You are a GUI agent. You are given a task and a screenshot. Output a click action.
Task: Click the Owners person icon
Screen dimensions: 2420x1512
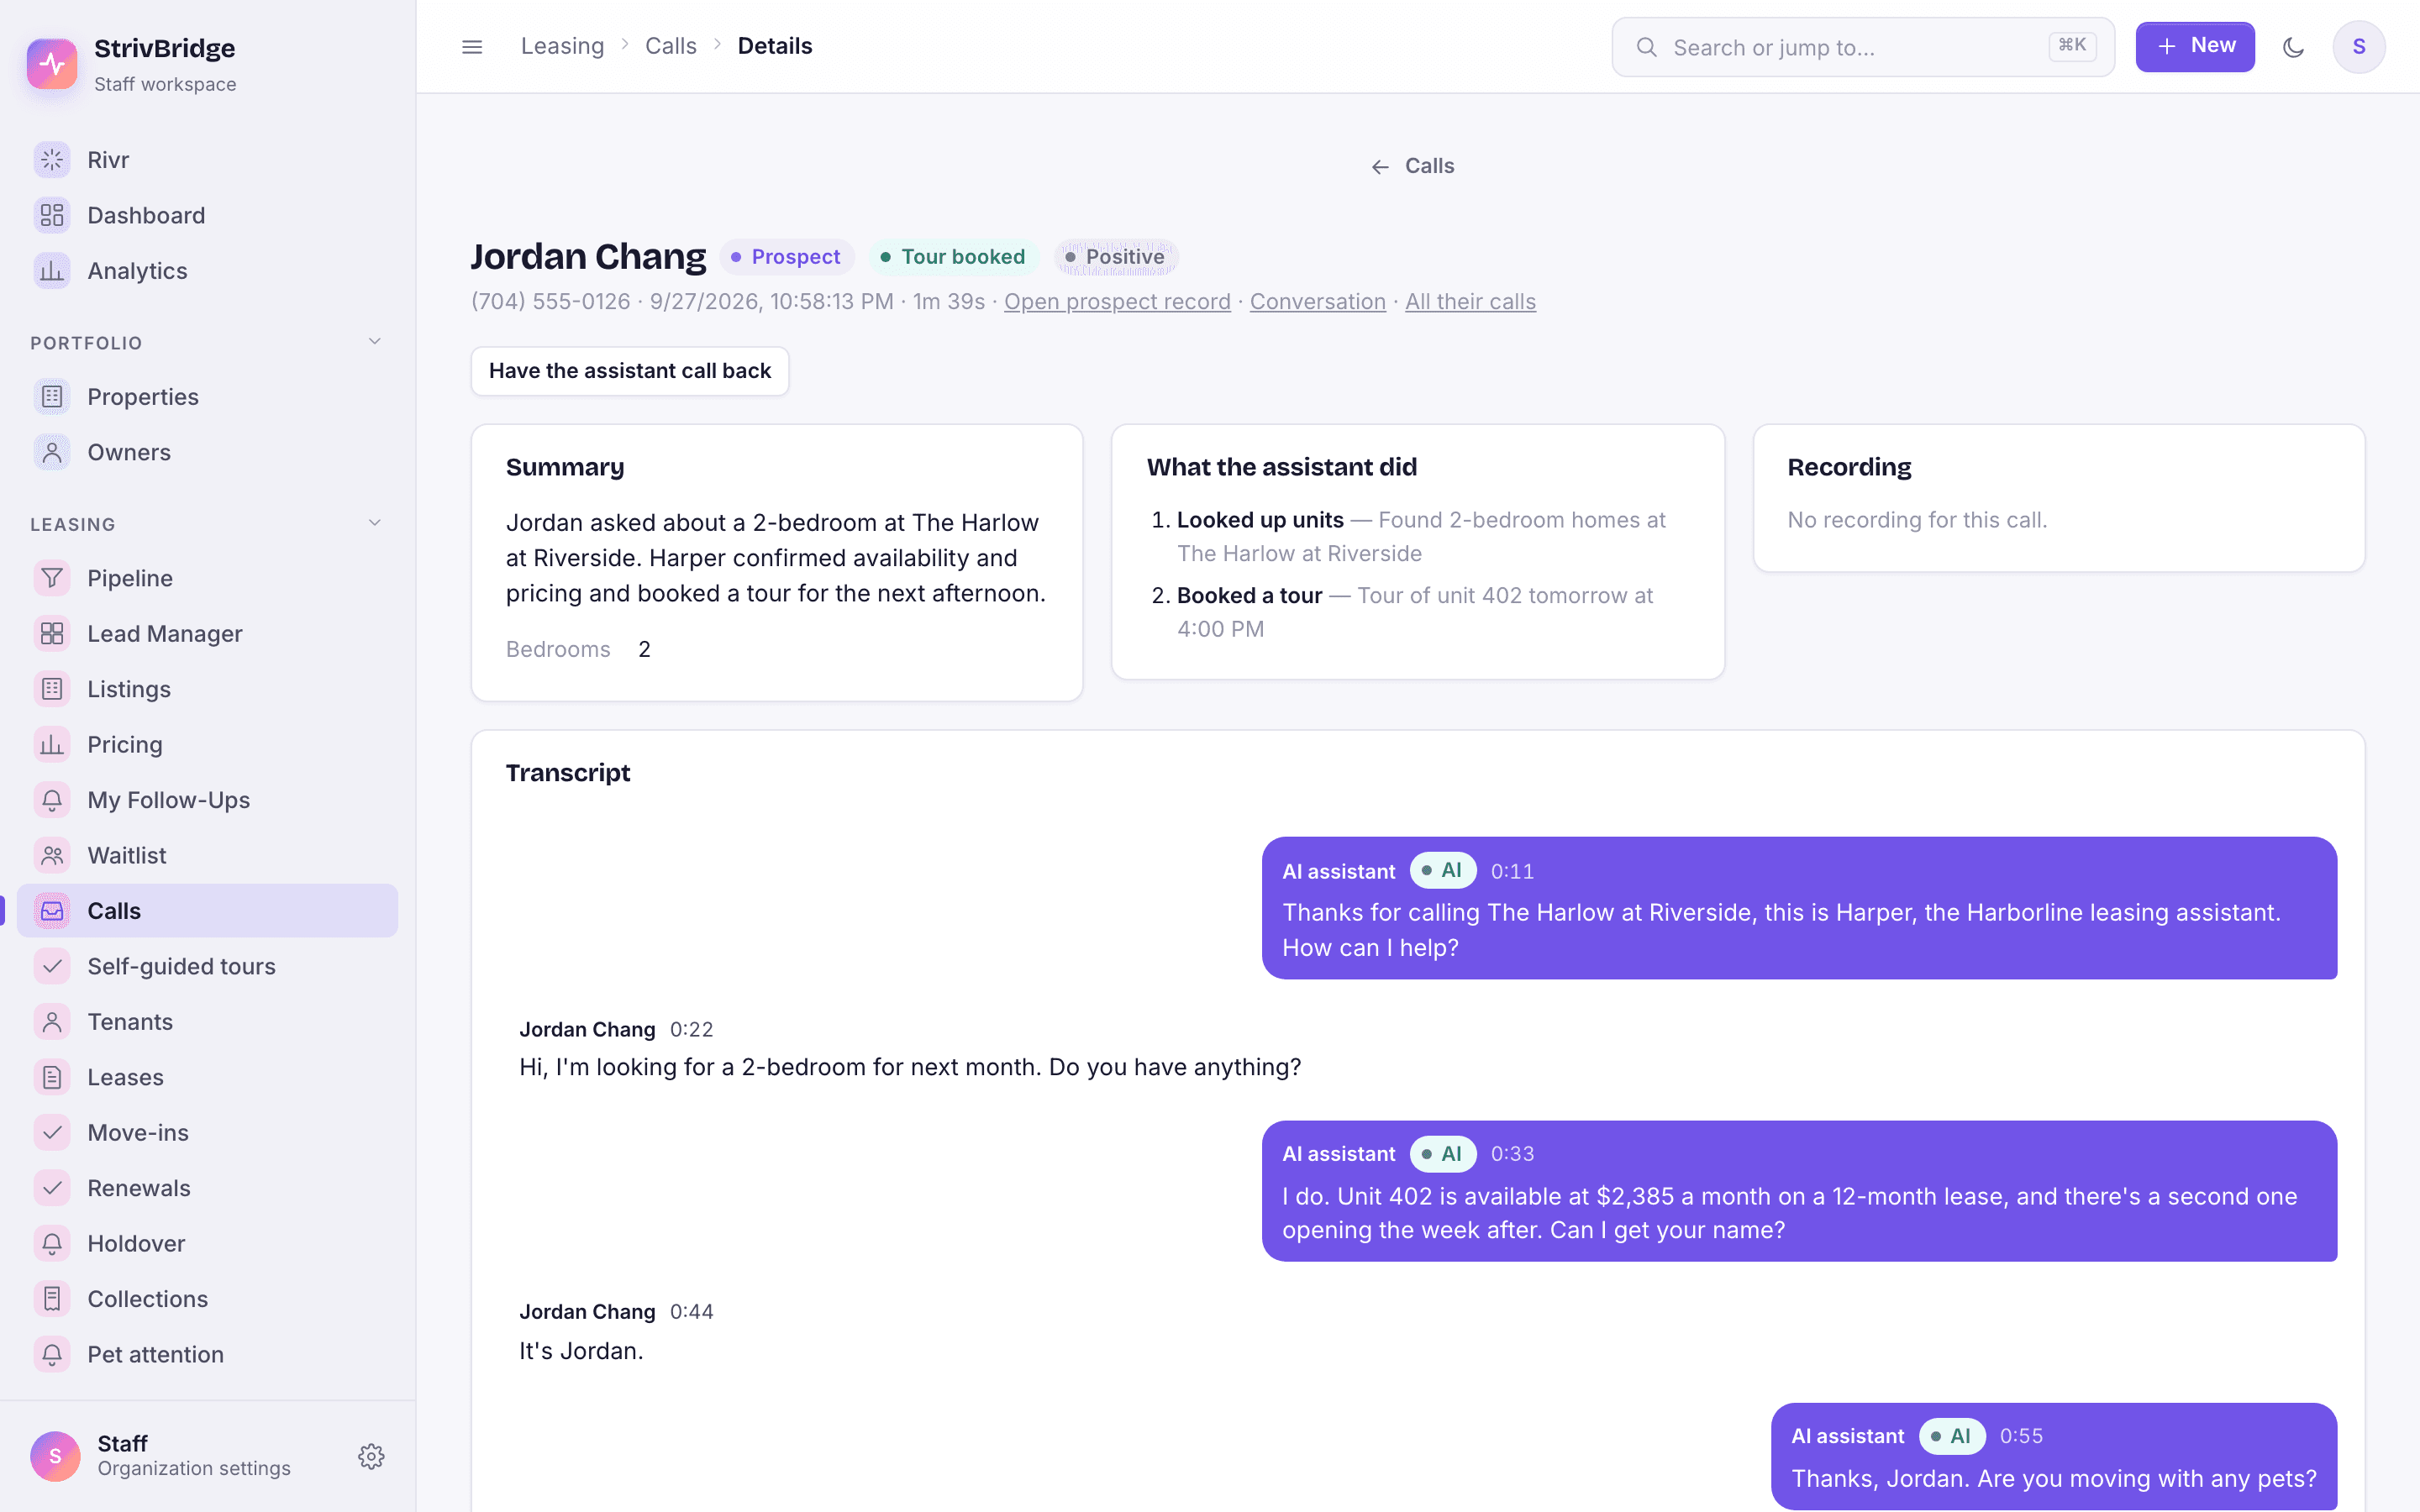[x=52, y=452]
